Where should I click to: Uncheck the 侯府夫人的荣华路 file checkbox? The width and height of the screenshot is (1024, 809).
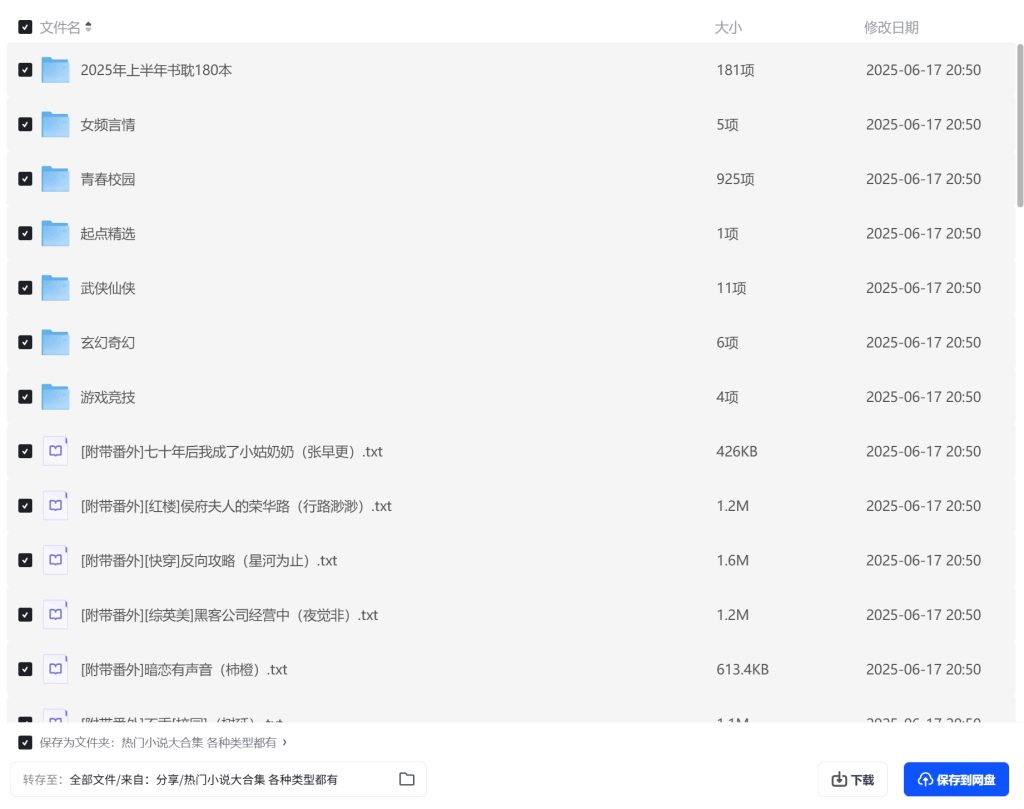(25, 506)
